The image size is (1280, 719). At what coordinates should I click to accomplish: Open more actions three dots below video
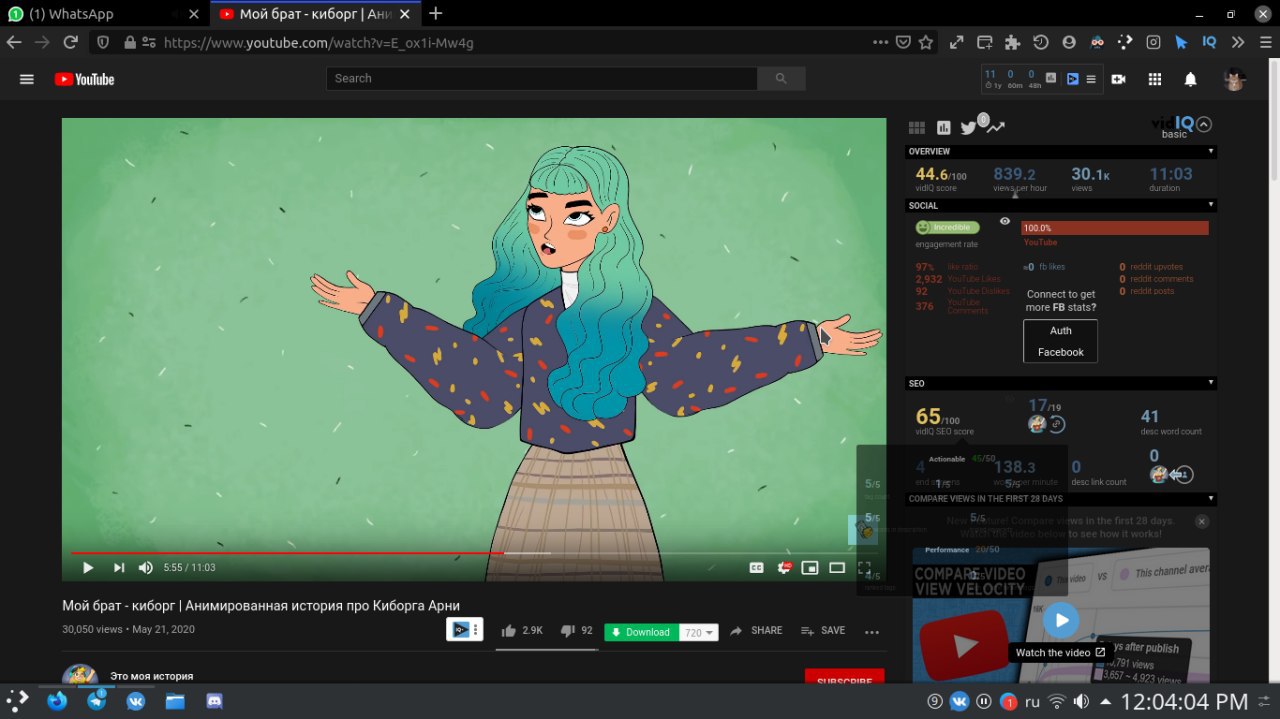[872, 632]
